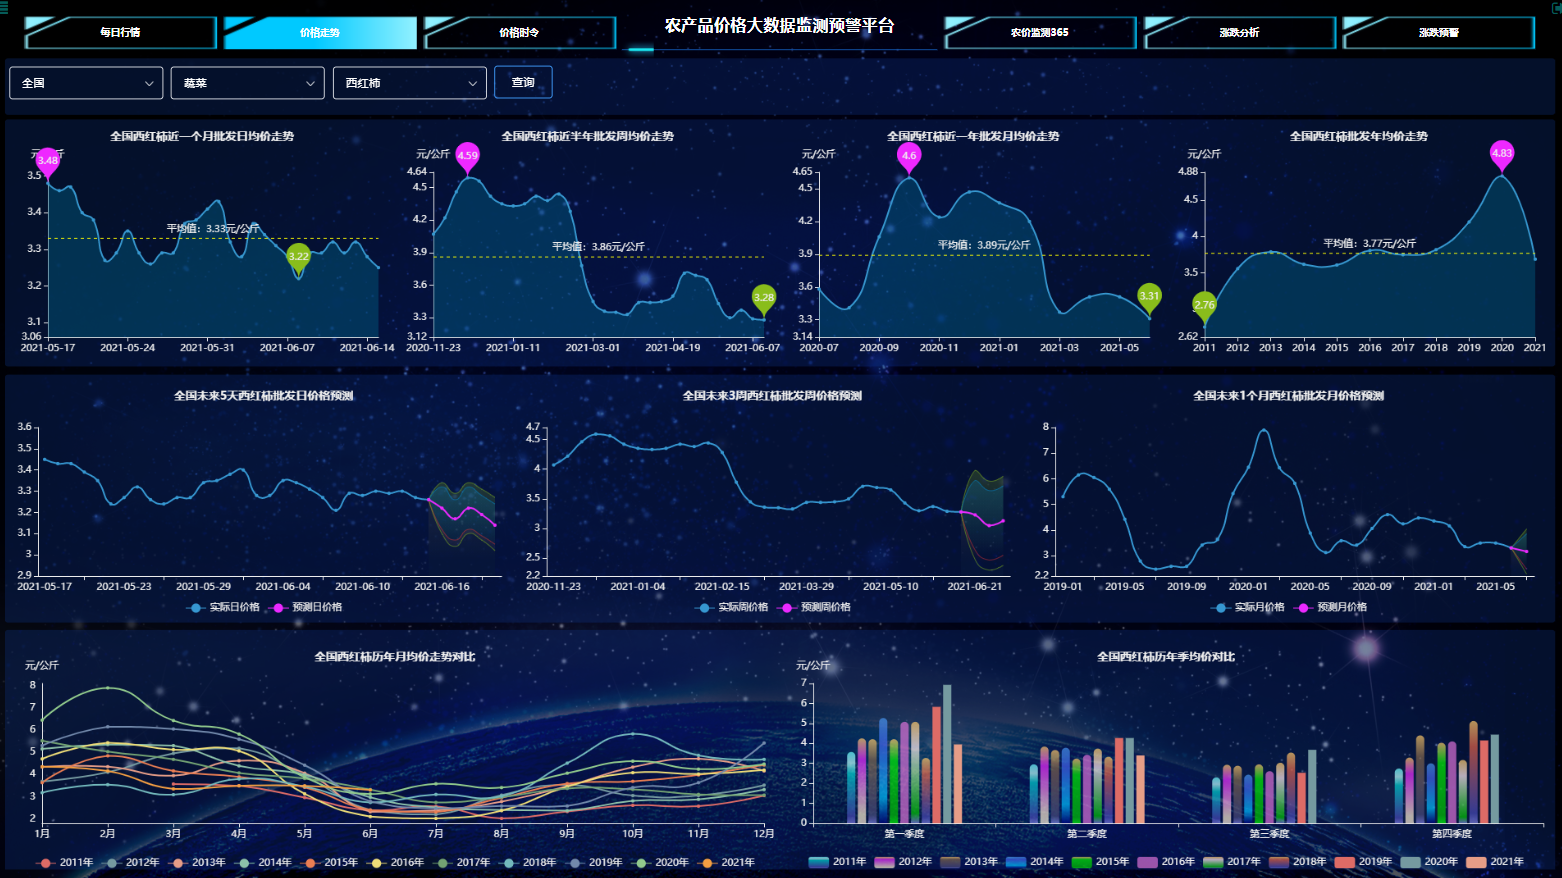The image size is (1562, 878).
Task: Click the 2015年 green swatch in quarterly legend
Action: [x=1081, y=862]
